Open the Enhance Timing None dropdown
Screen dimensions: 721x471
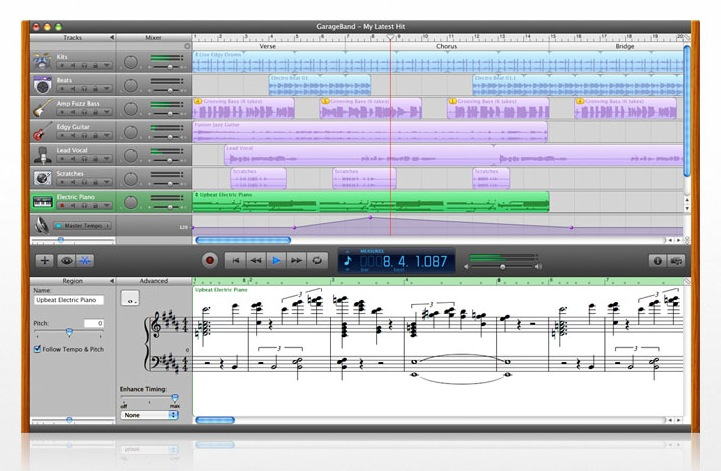150,414
